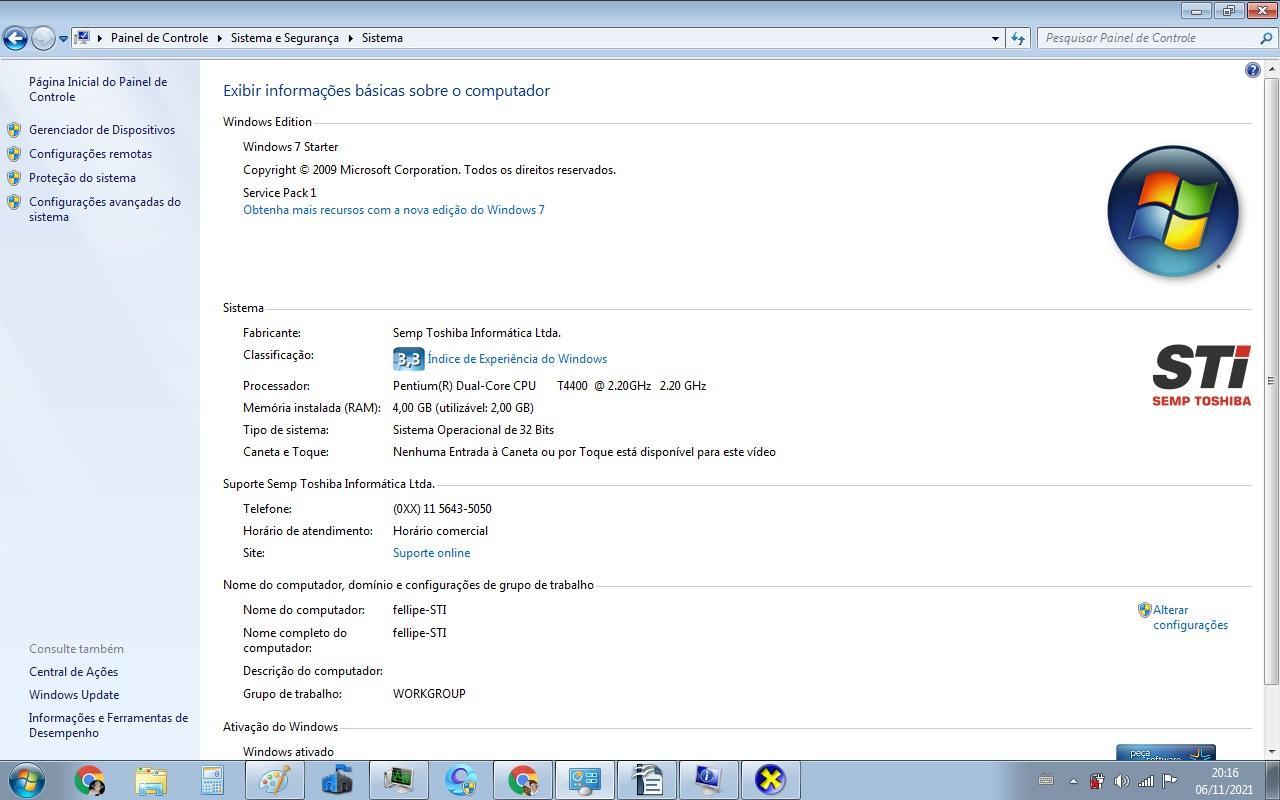Switch to Paint in taskbar
The width and height of the screenshot is (1280, 800).
[x=274, y=780]
